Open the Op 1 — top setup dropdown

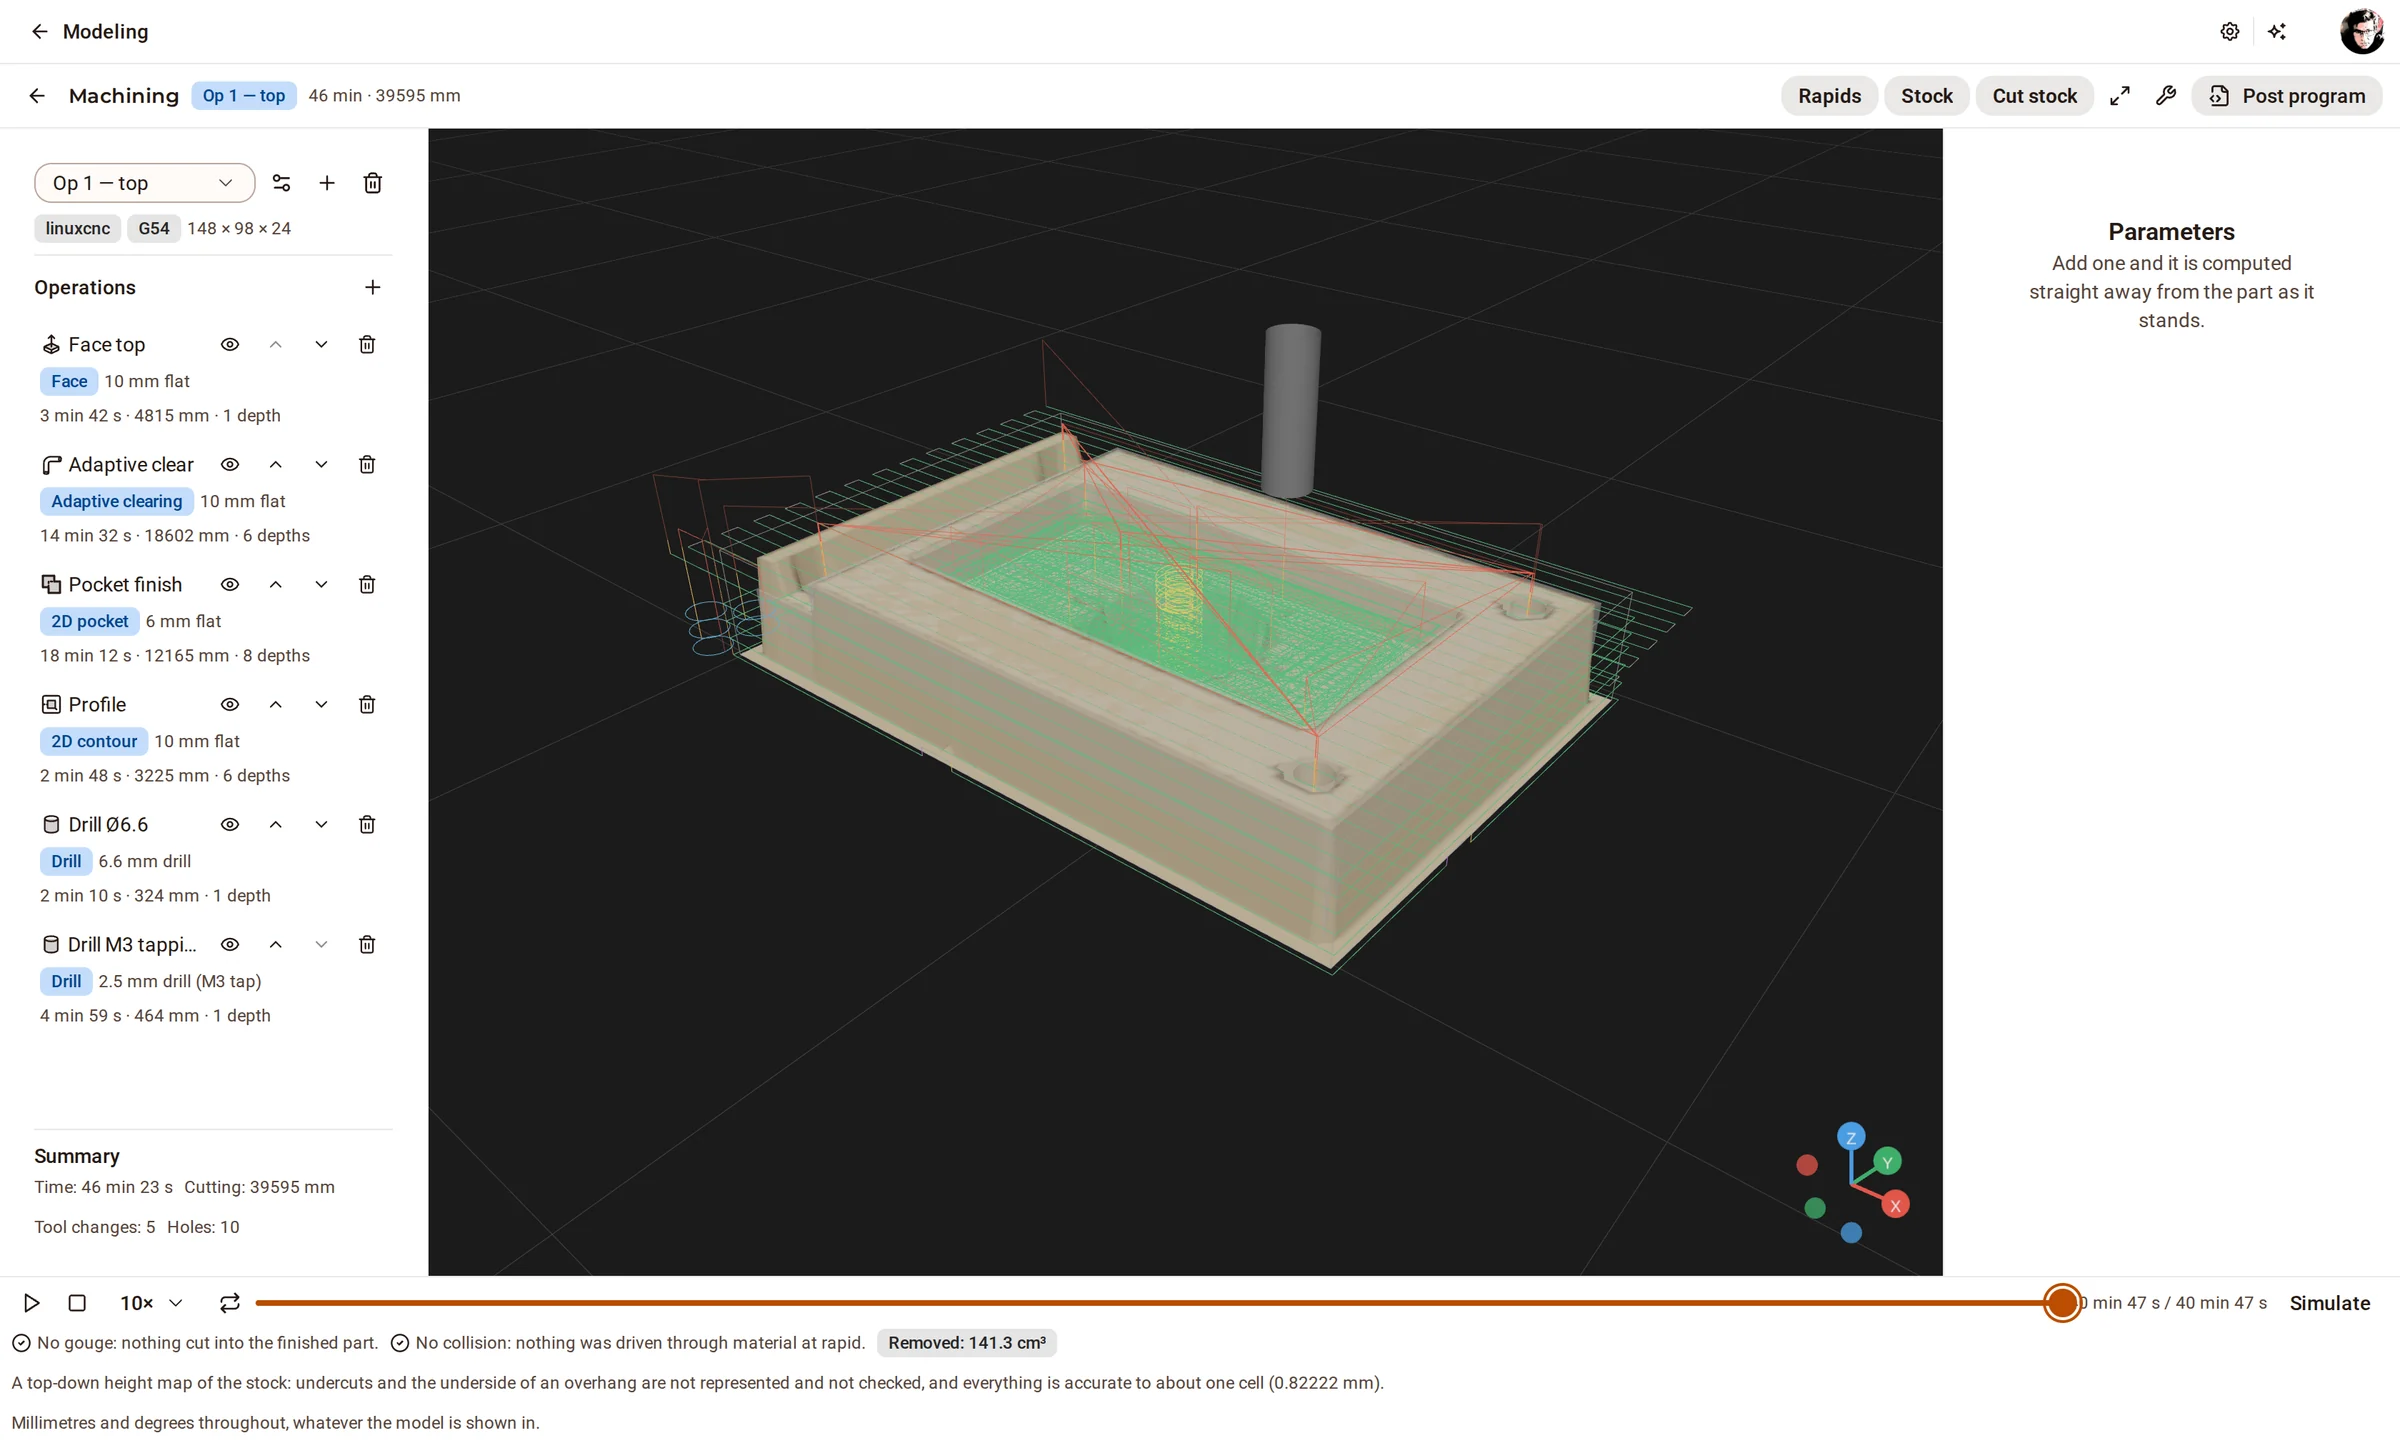pyautogui.click(x=145, y=183)
